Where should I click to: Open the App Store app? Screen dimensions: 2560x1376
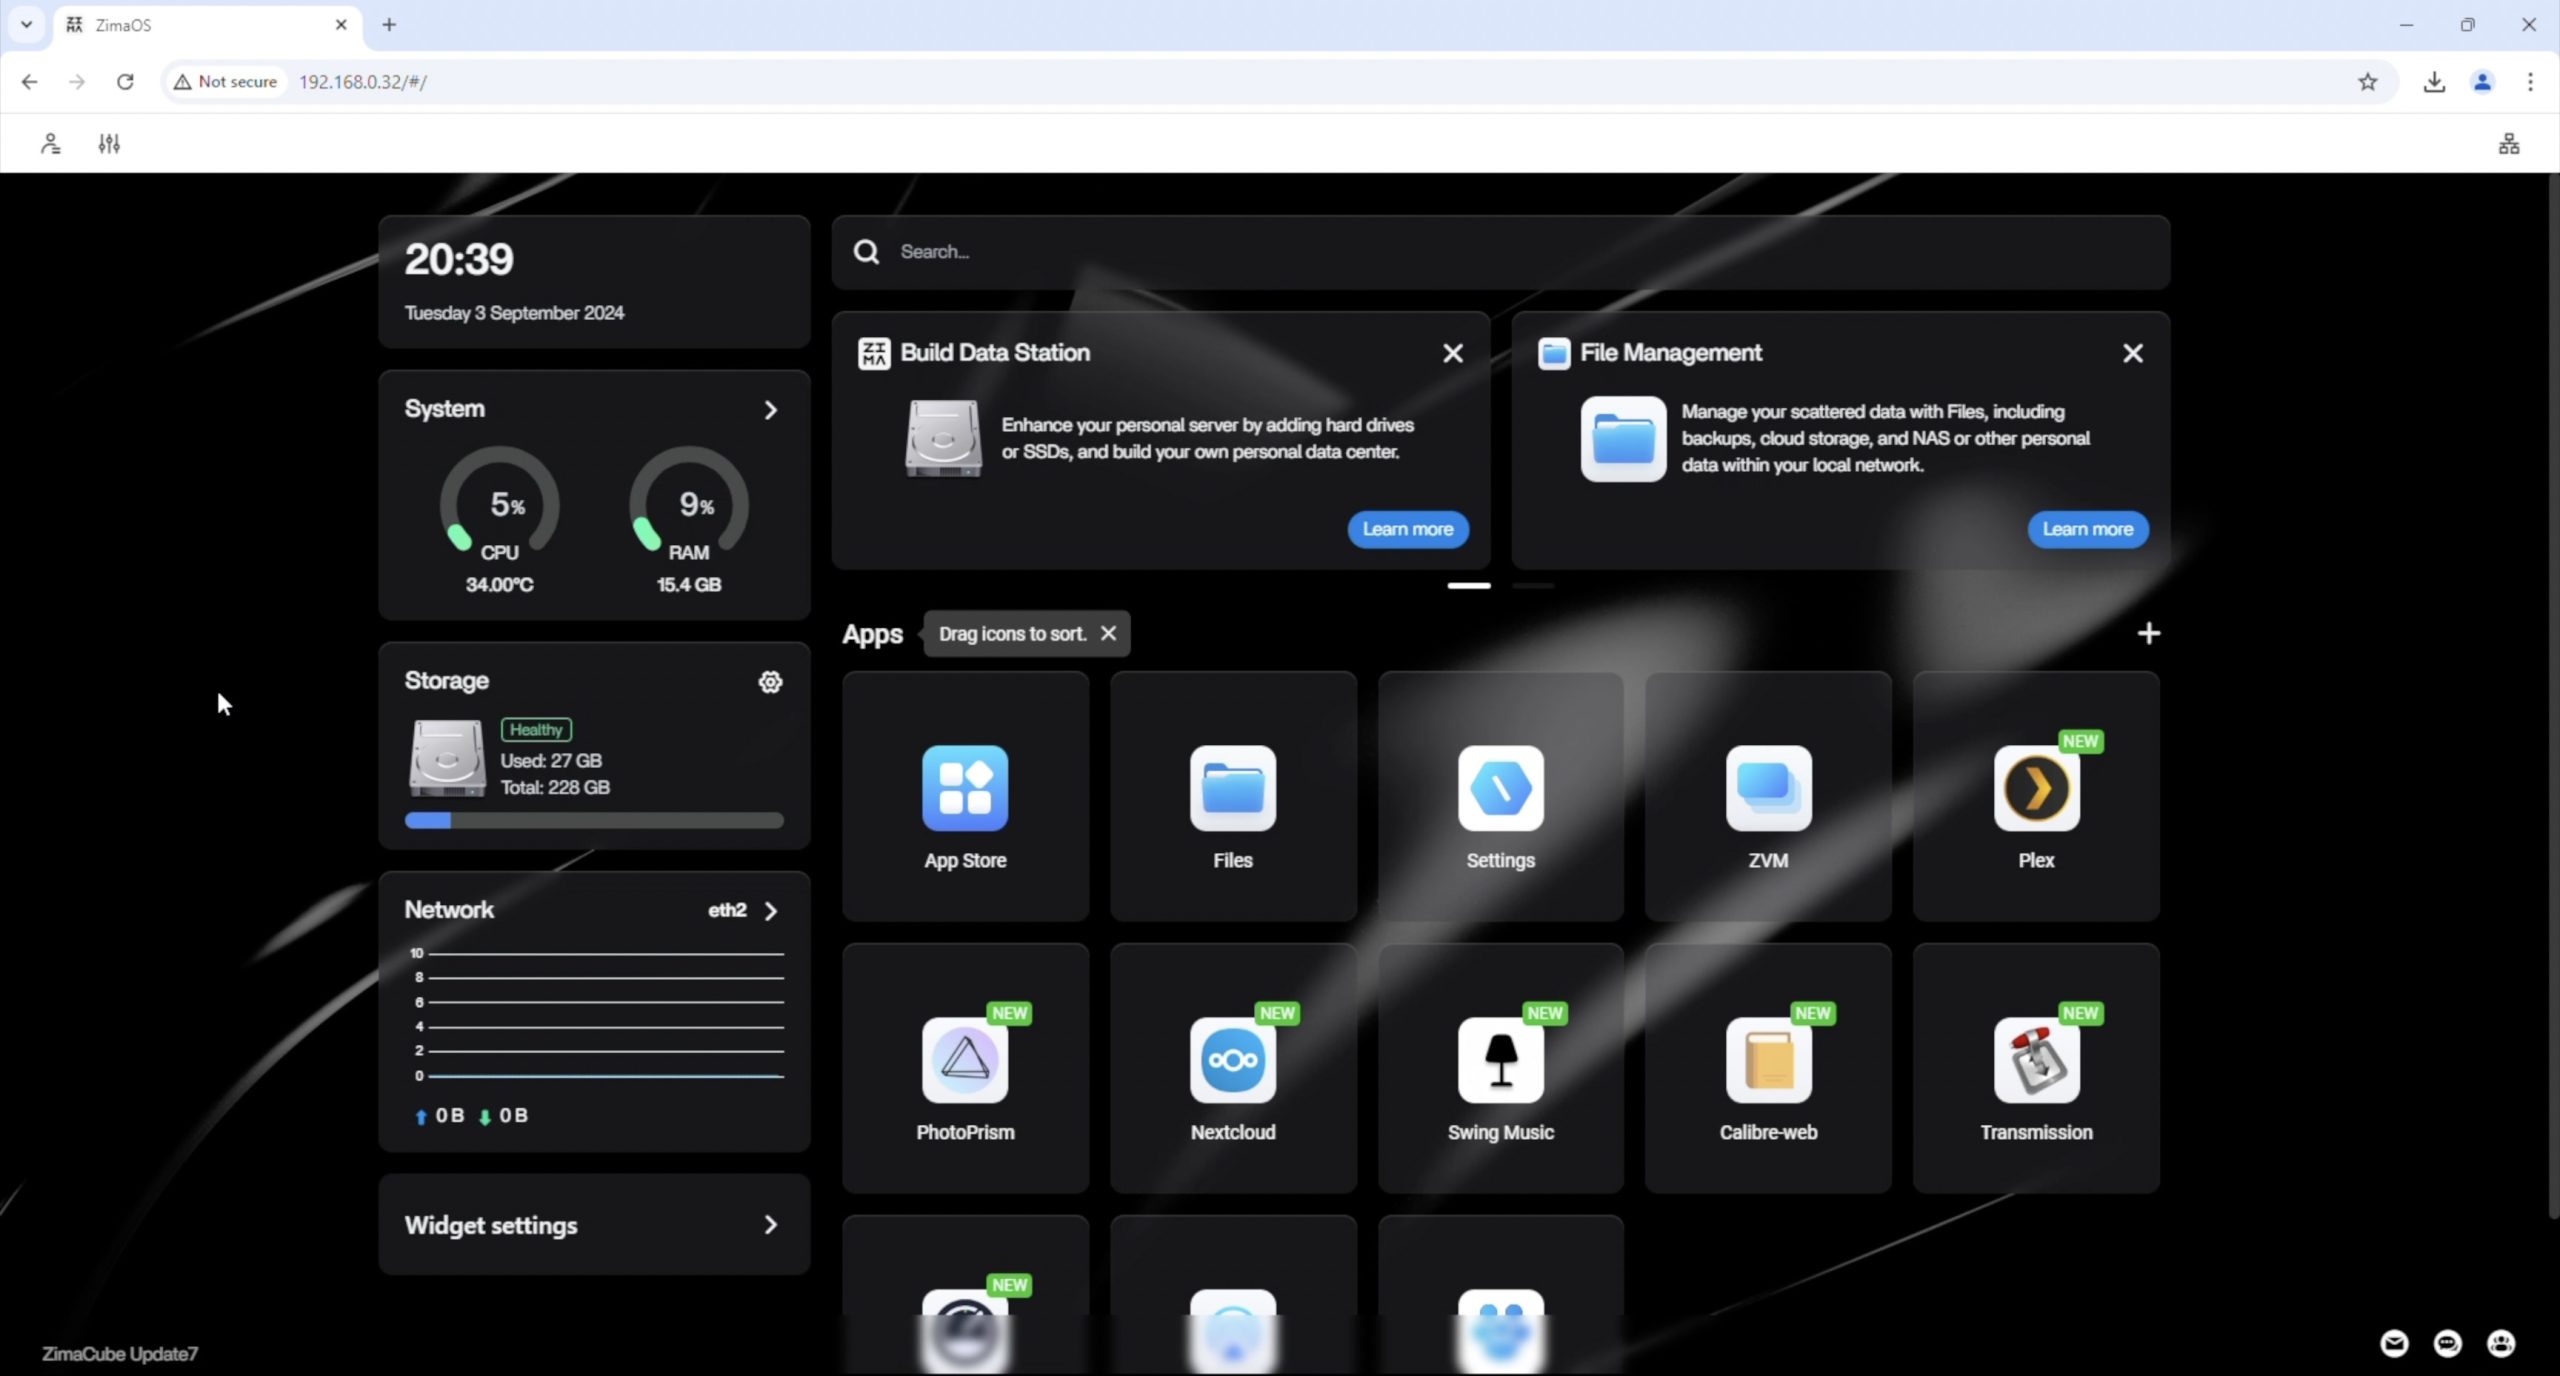click(964, 789)
